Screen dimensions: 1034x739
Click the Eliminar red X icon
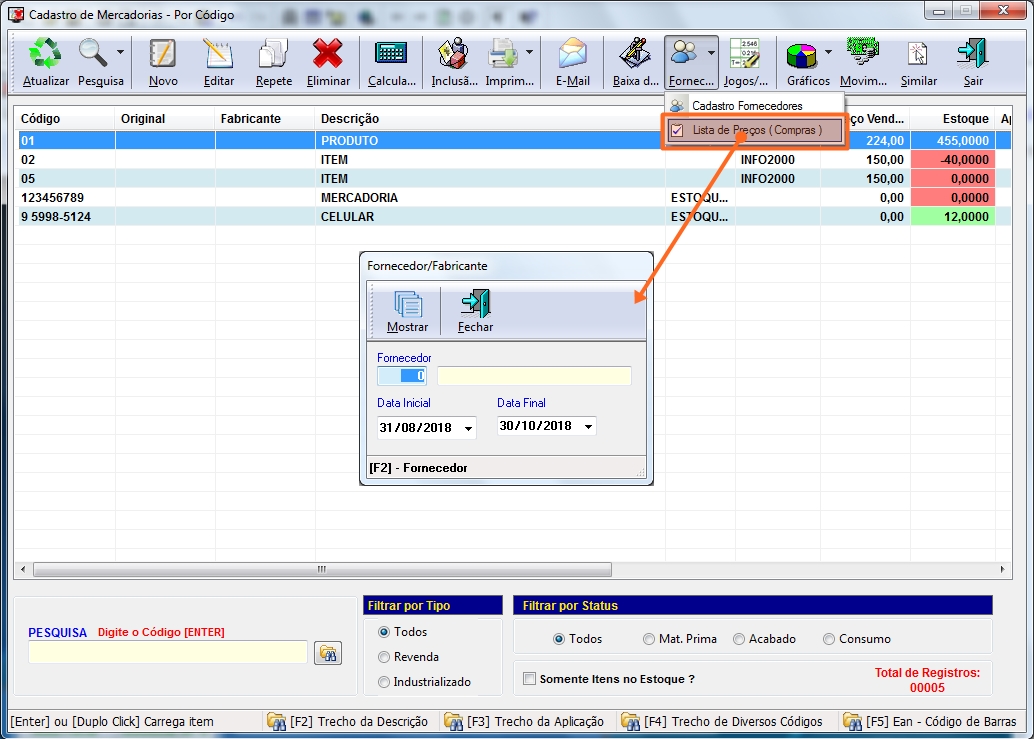click(328, 55)
